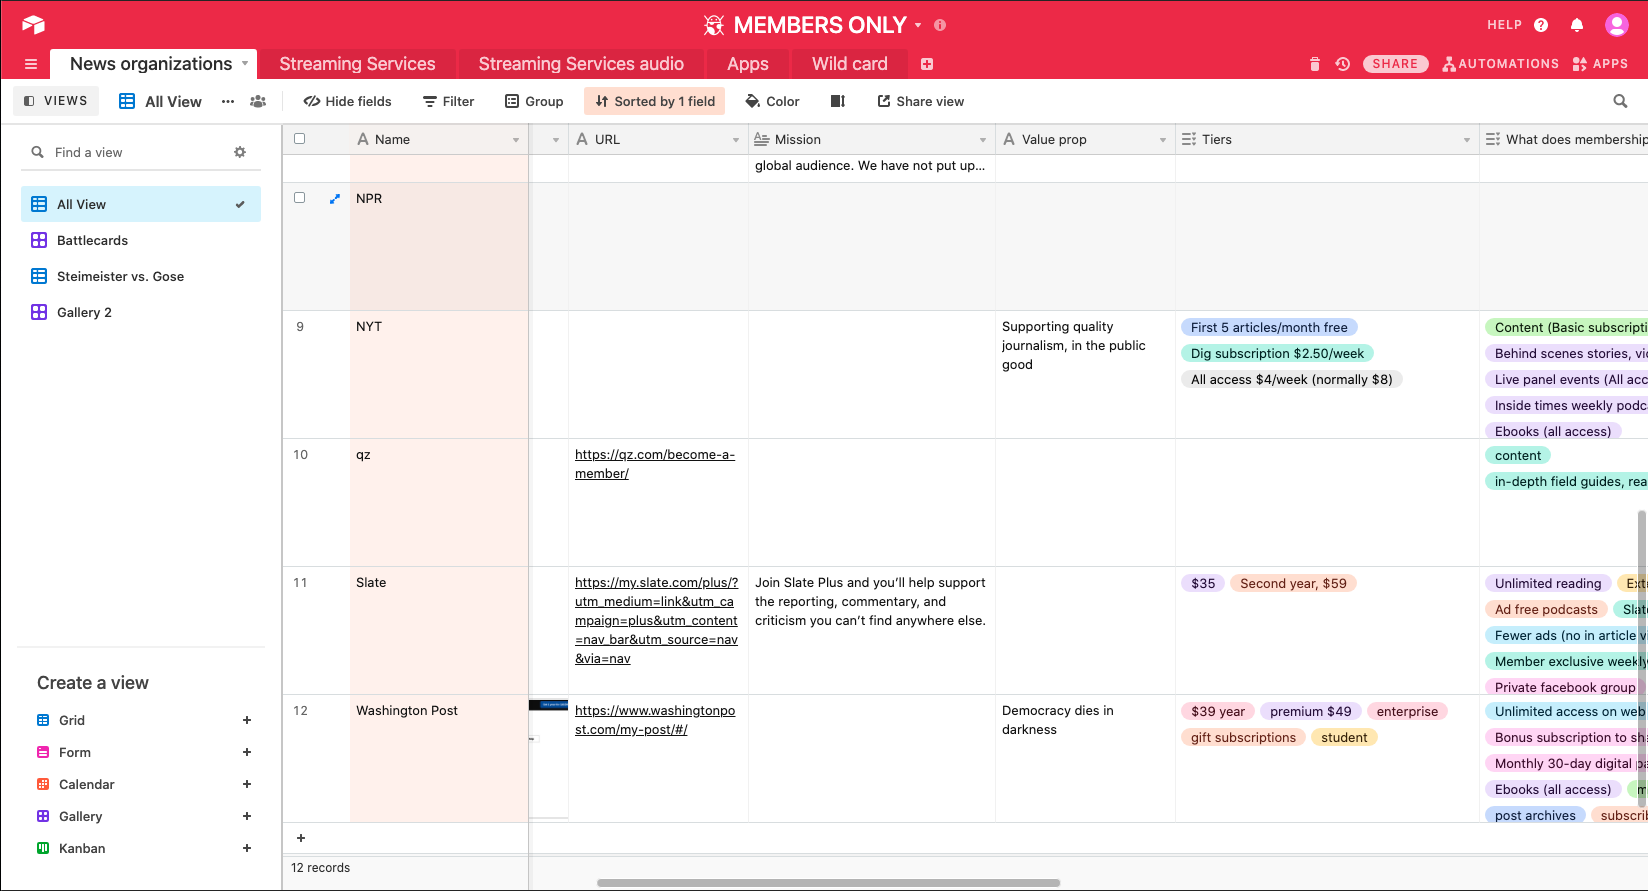Open view collaborators people icon
Screen dimensions: 1648x891
click(258, 101)
